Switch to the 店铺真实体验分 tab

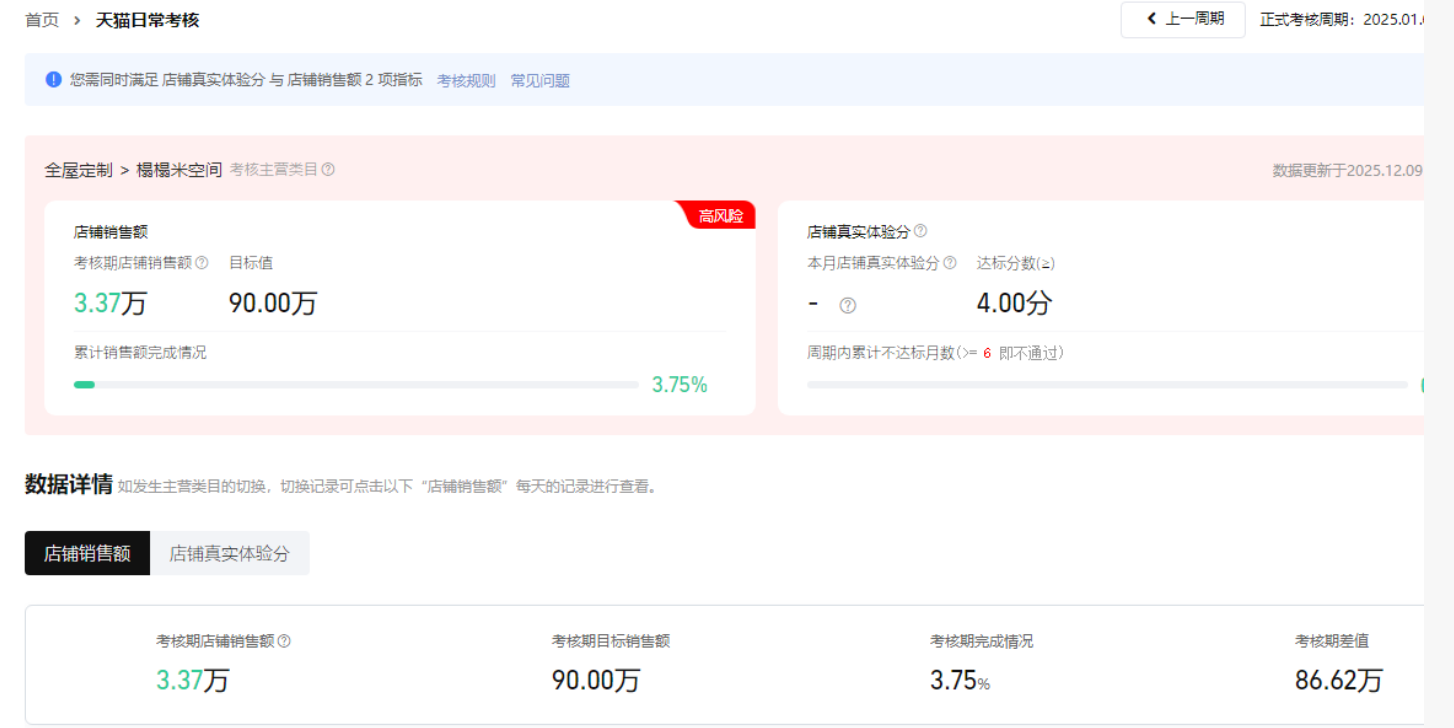230,553
